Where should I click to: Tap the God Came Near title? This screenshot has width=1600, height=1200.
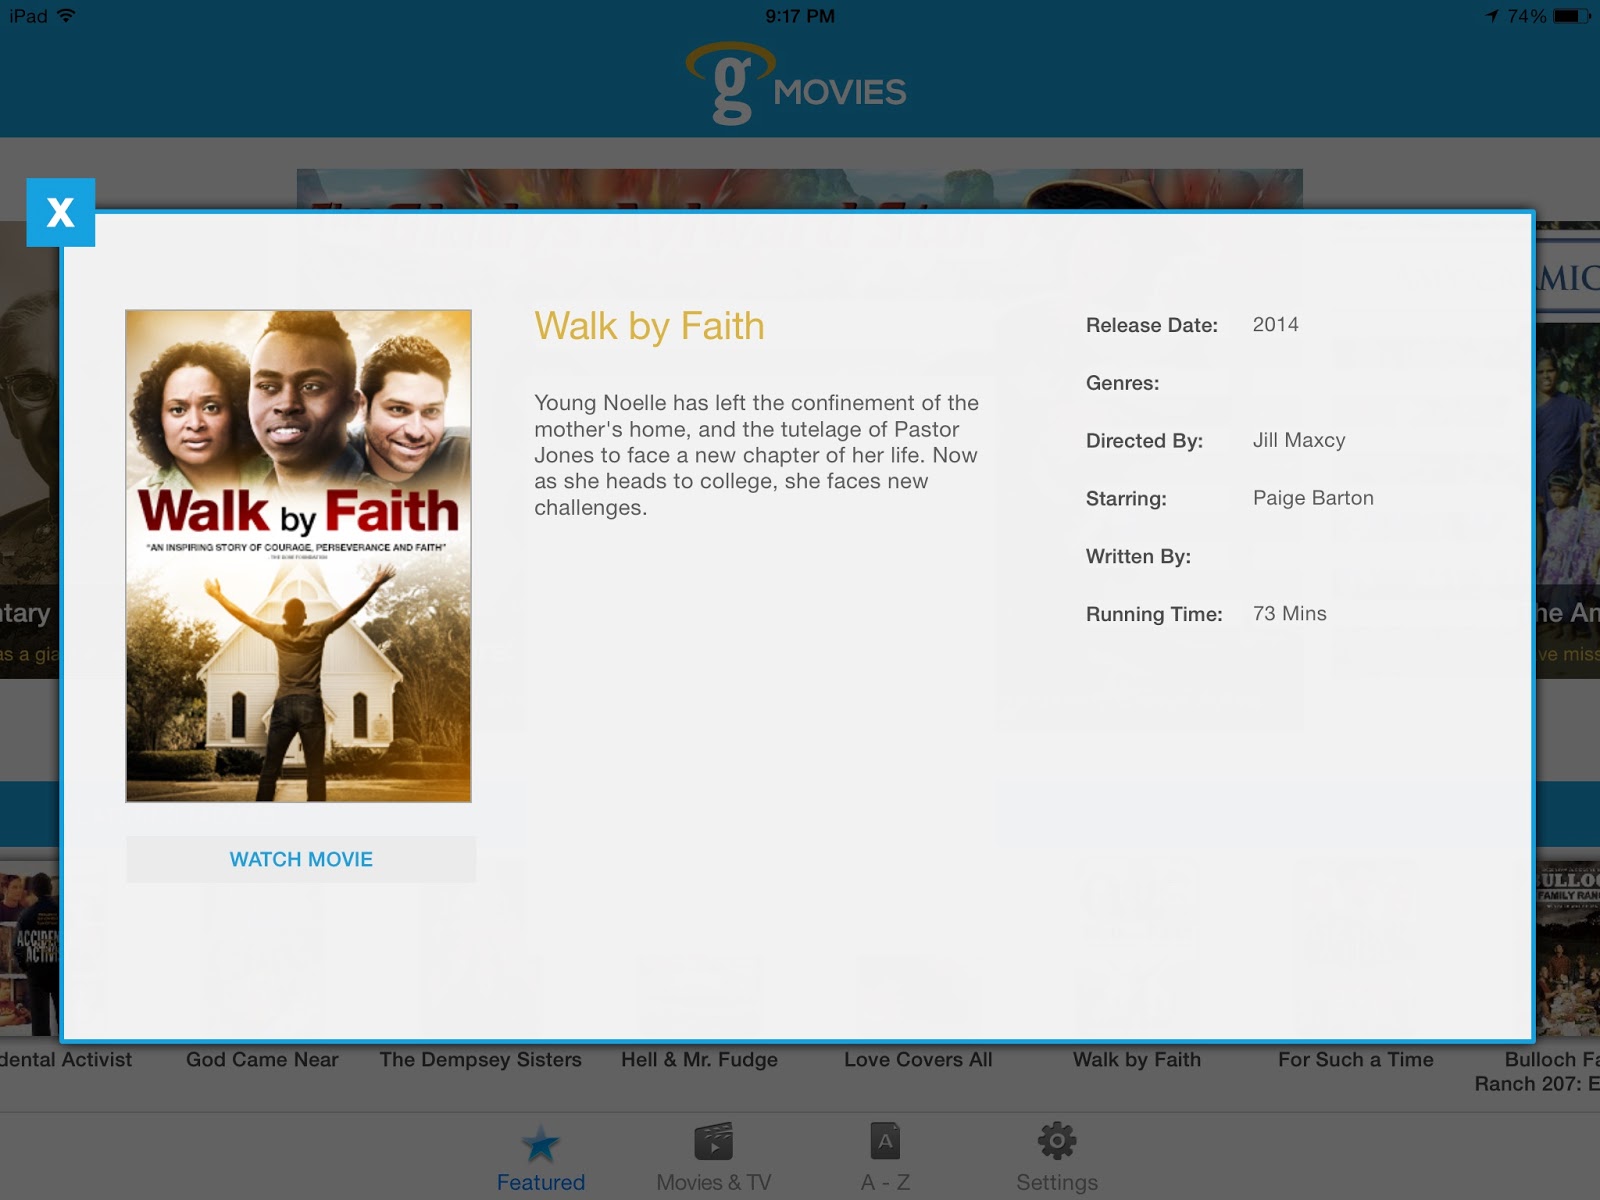pyautogui.click(x=262, y=1060)
